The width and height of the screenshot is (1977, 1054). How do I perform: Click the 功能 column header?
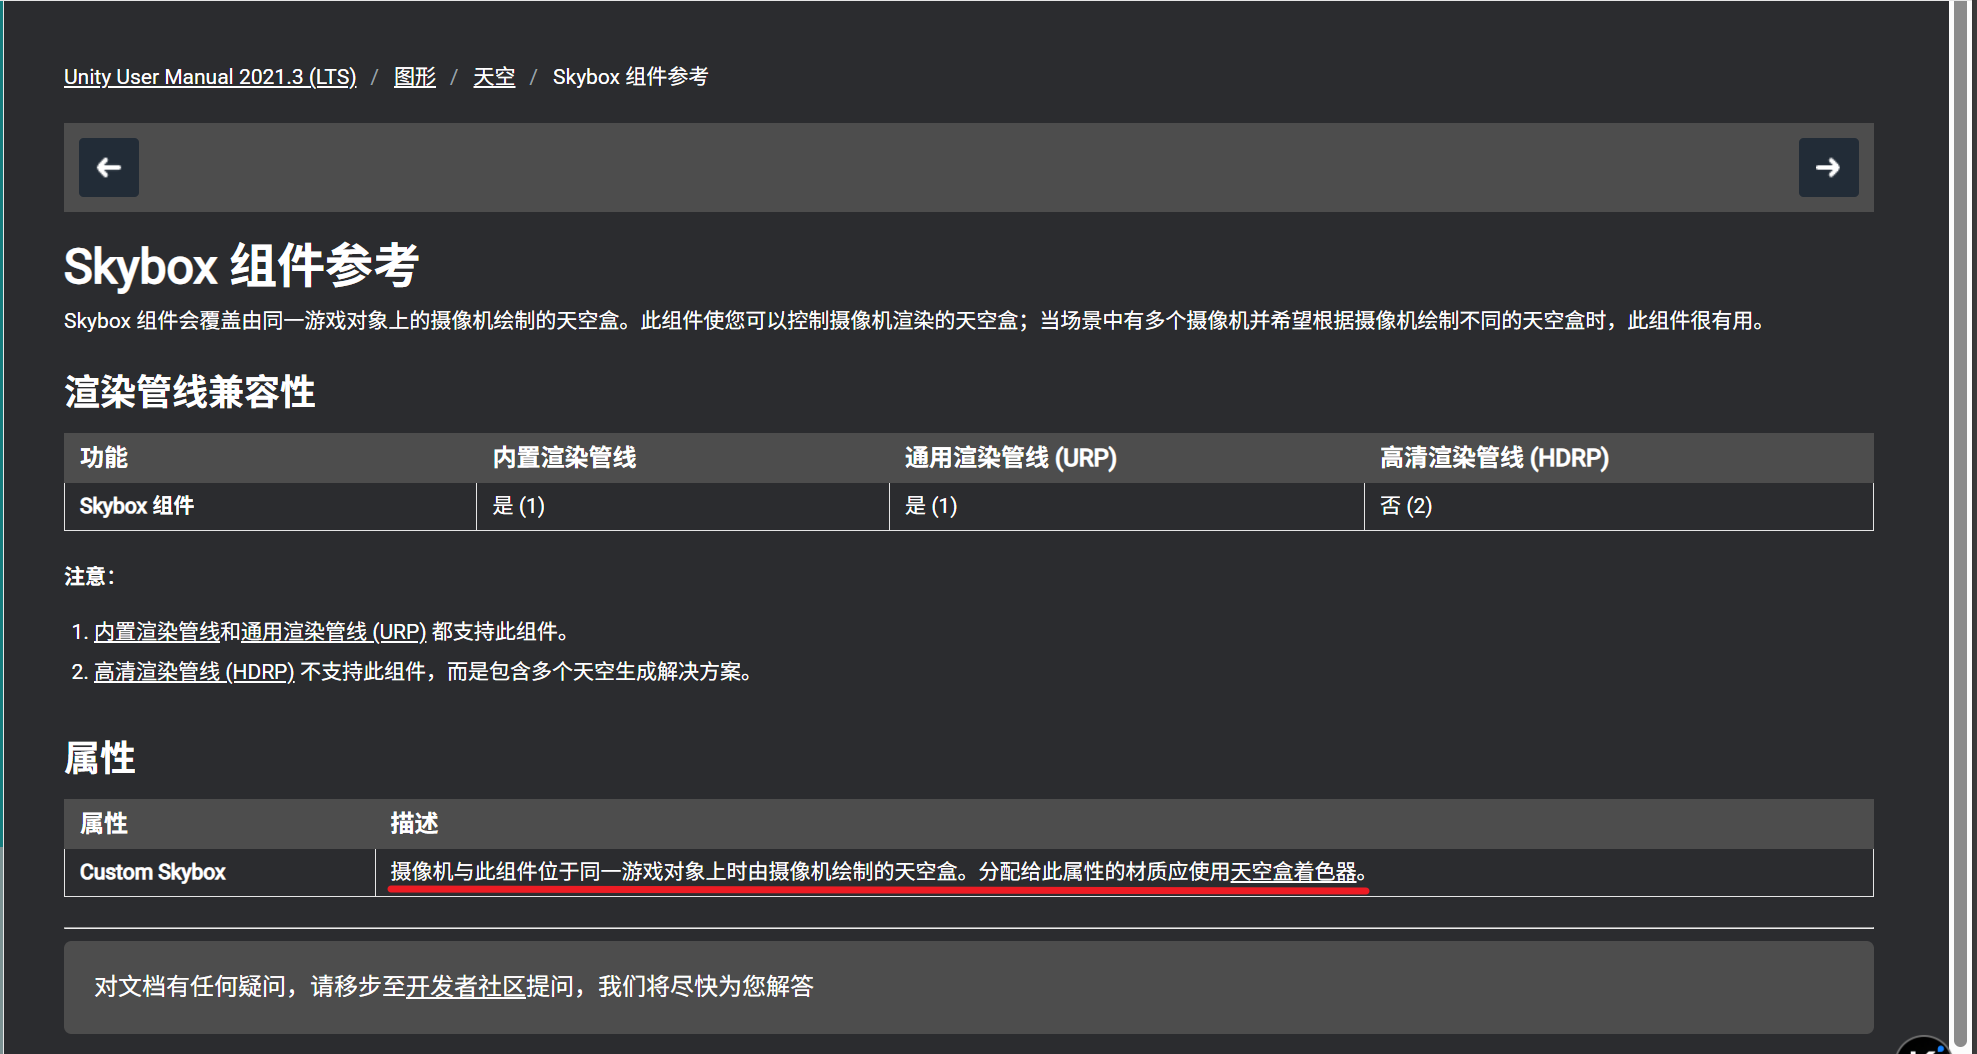point(271,458)
